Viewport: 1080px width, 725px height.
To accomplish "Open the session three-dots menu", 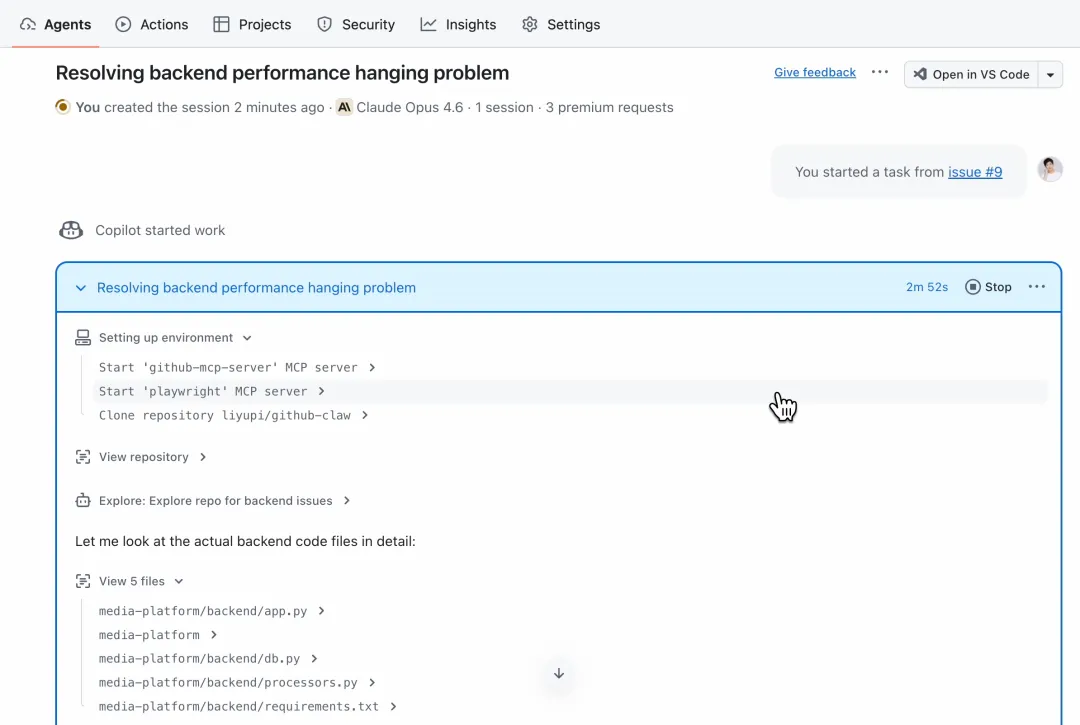I will (x=880, y=72).
